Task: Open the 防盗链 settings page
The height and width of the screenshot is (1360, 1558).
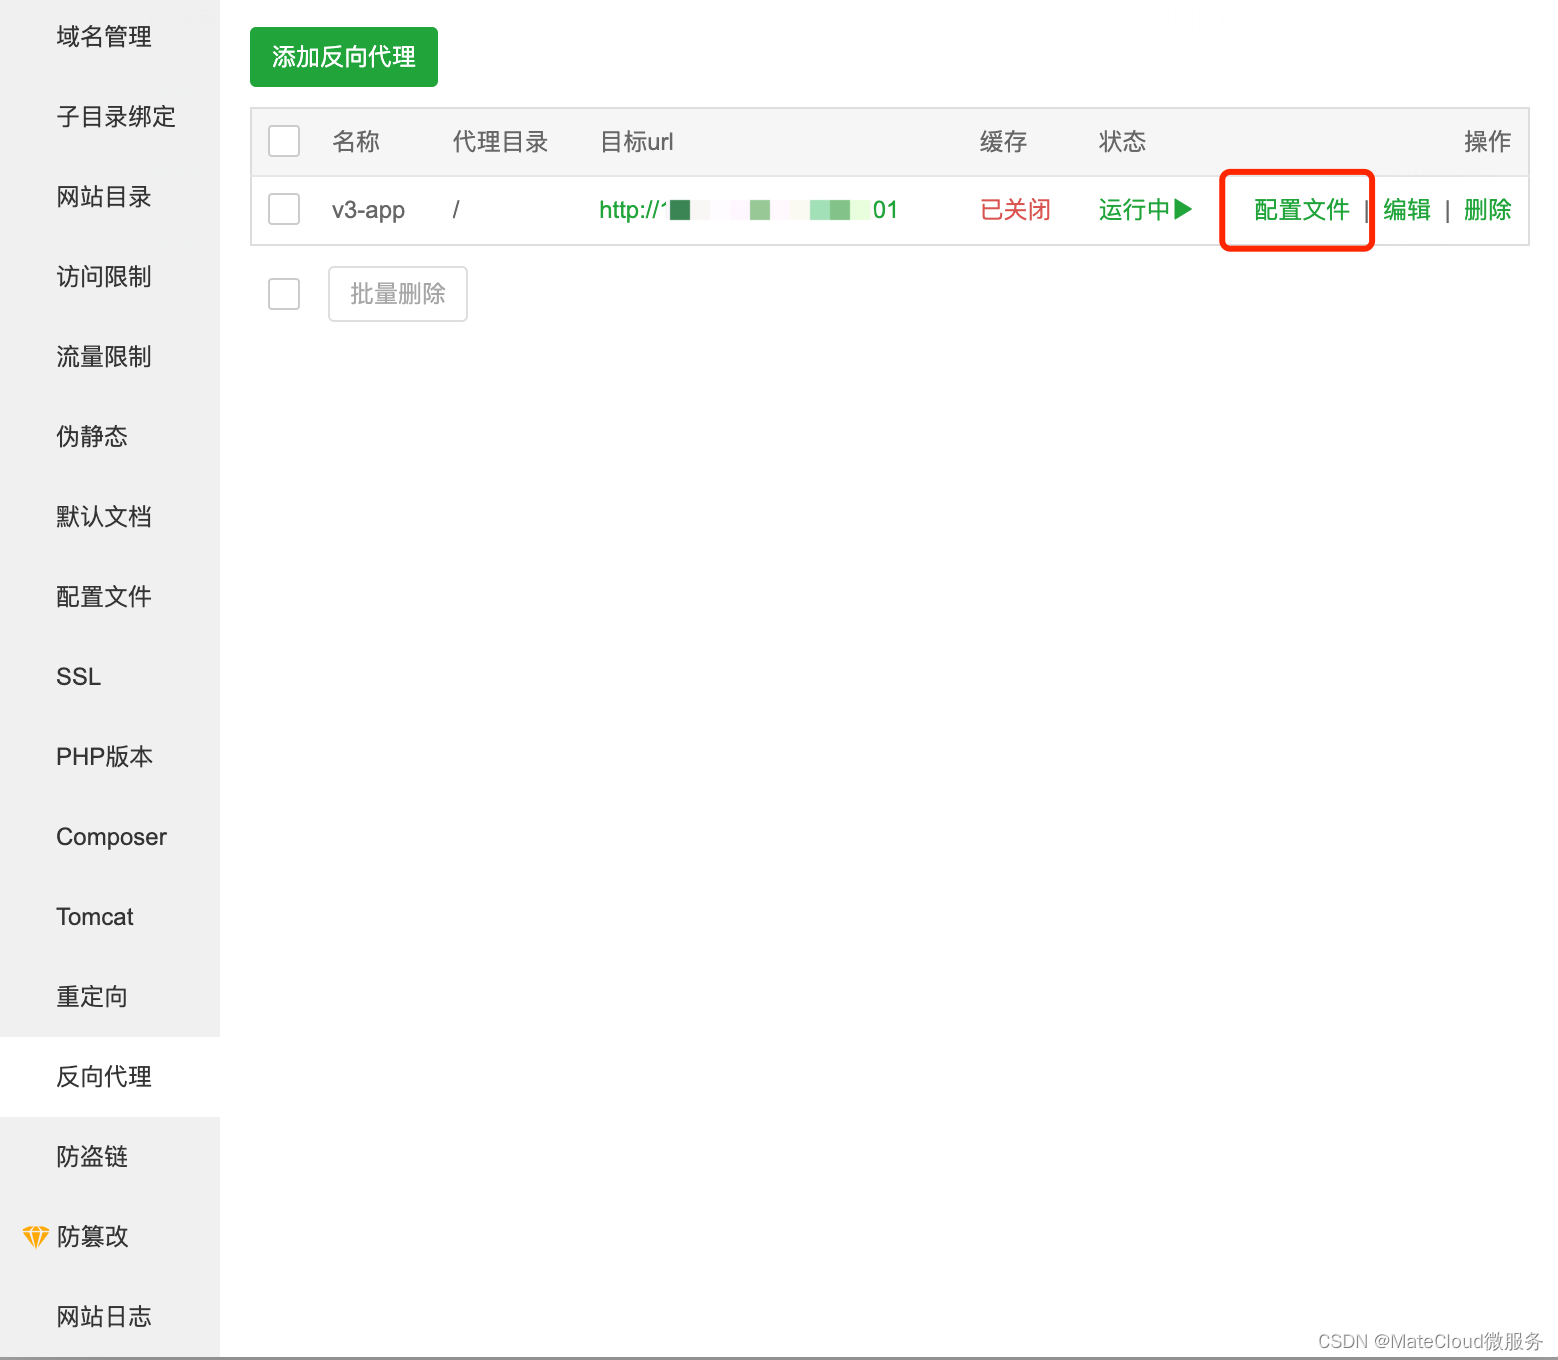Action: coord(92,1157)
